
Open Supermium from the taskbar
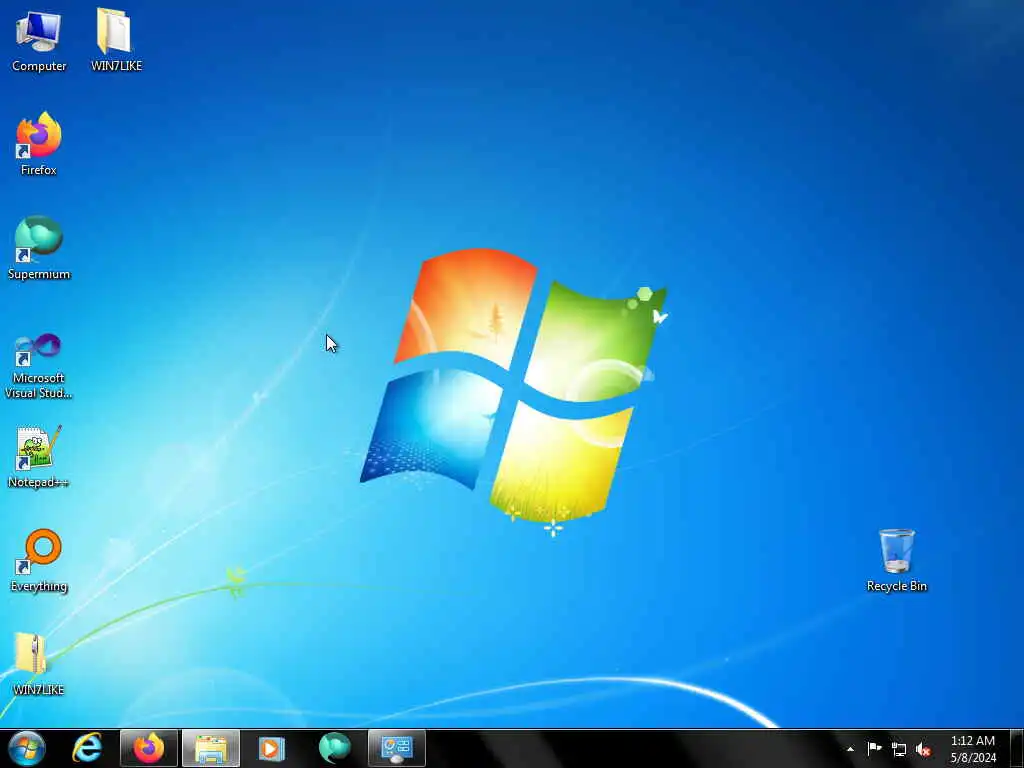334,748
